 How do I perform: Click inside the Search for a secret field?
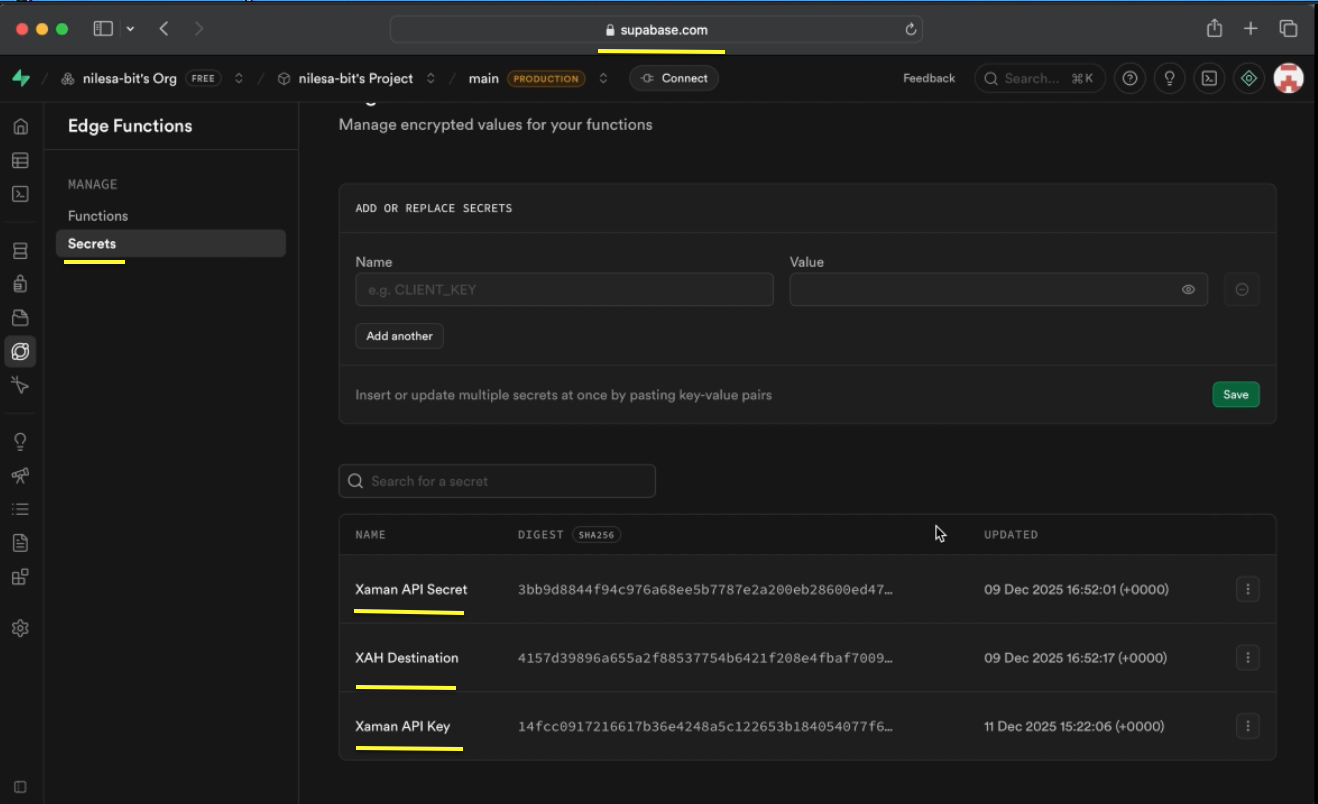pos(497,481)
